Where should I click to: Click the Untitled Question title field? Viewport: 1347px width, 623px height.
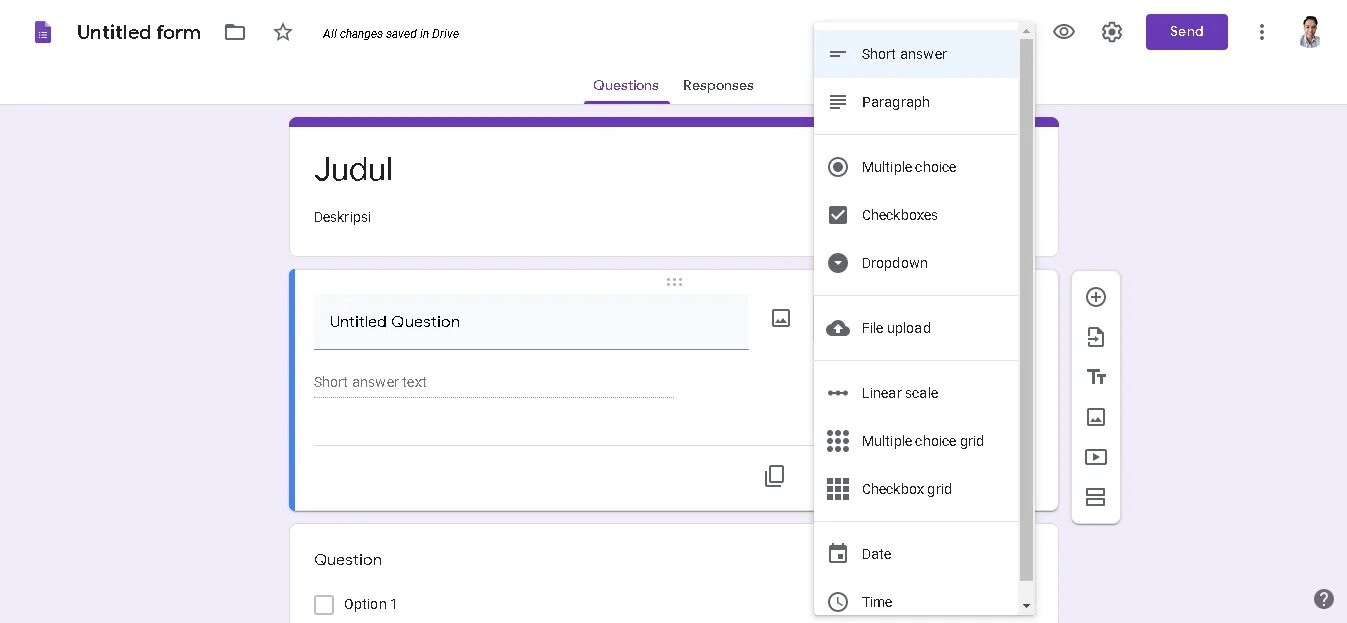tap(530, 322)
